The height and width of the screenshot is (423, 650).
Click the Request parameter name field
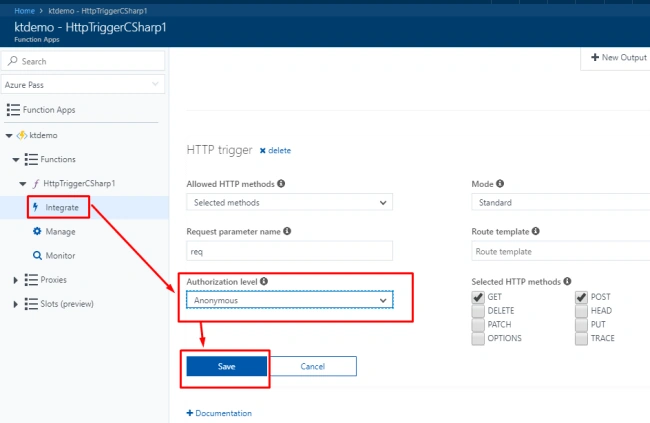tap(289, 251)
